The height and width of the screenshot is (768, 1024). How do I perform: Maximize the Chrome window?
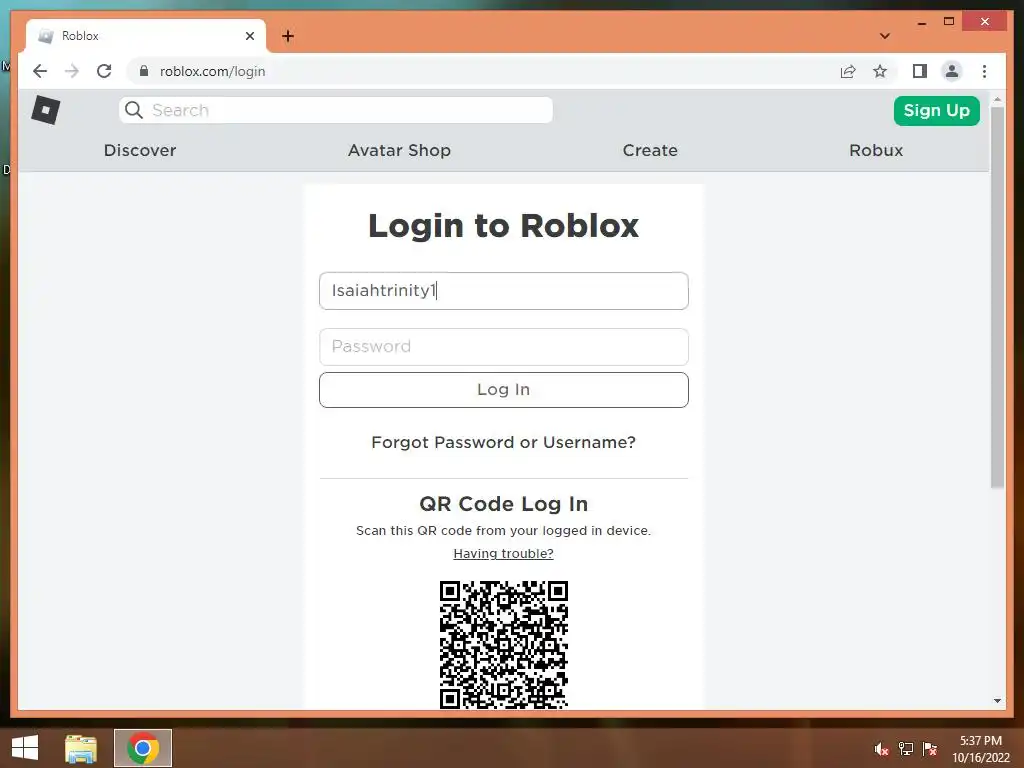(x=949, y=22)
